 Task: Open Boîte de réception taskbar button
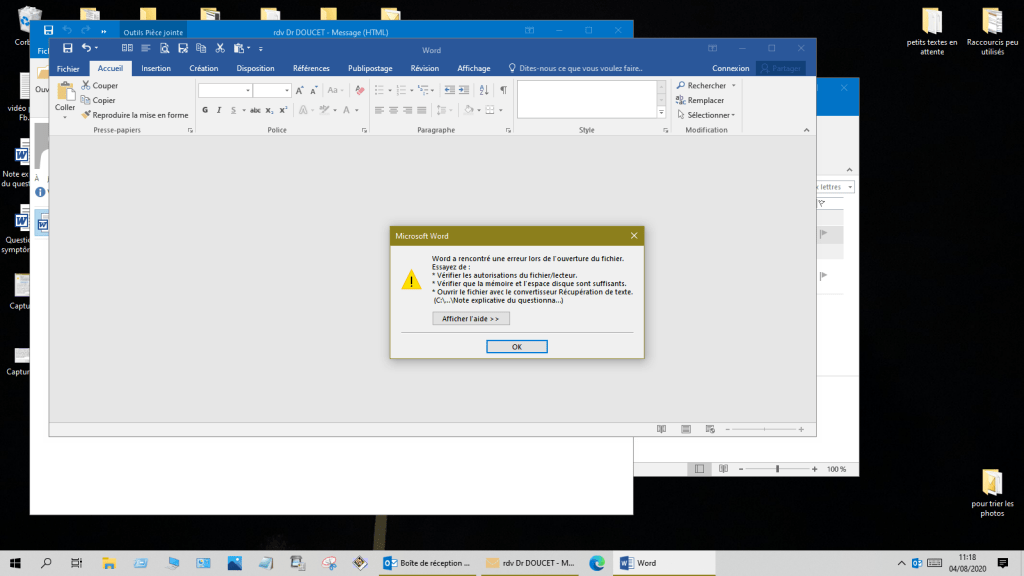[x=429, y=563]
